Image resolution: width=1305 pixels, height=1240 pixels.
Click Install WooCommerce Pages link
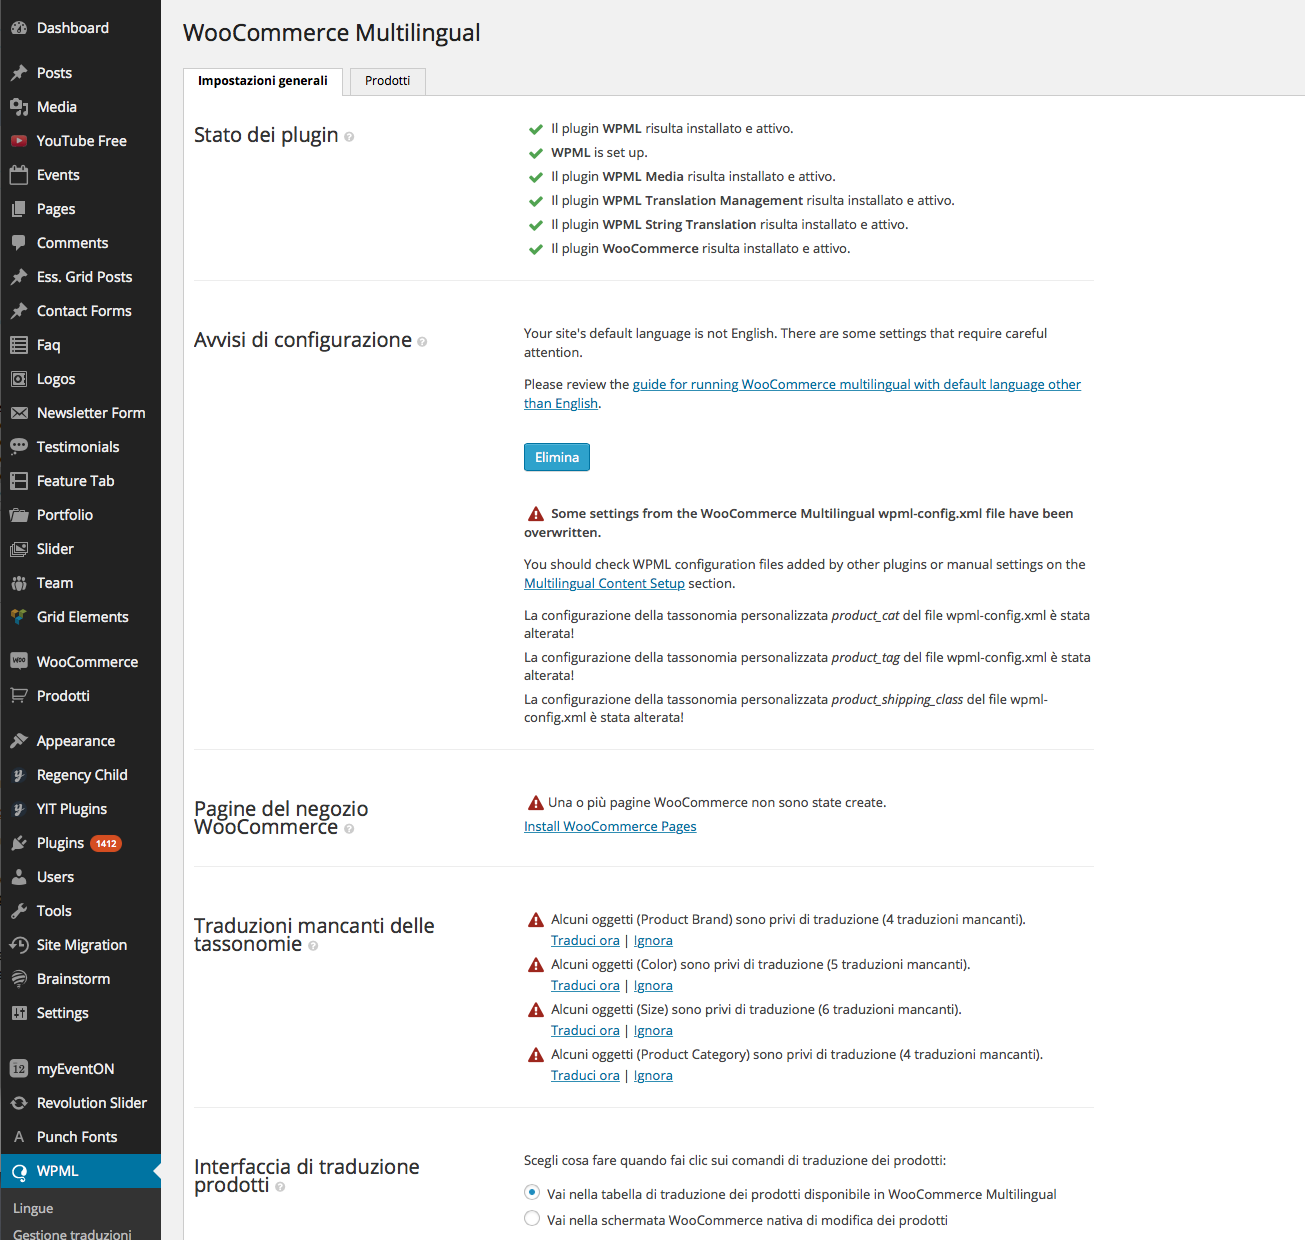[610, 826]
